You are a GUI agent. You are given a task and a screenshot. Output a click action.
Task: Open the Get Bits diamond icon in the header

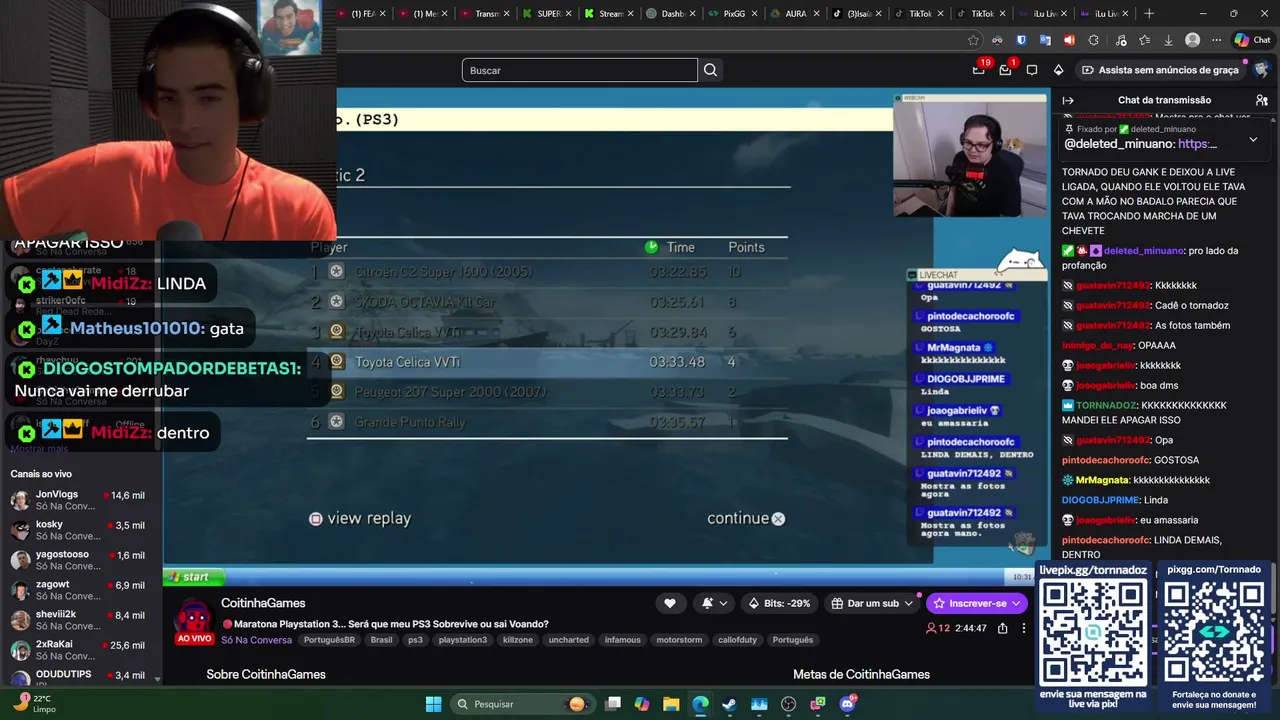[x=1059, y=70]
